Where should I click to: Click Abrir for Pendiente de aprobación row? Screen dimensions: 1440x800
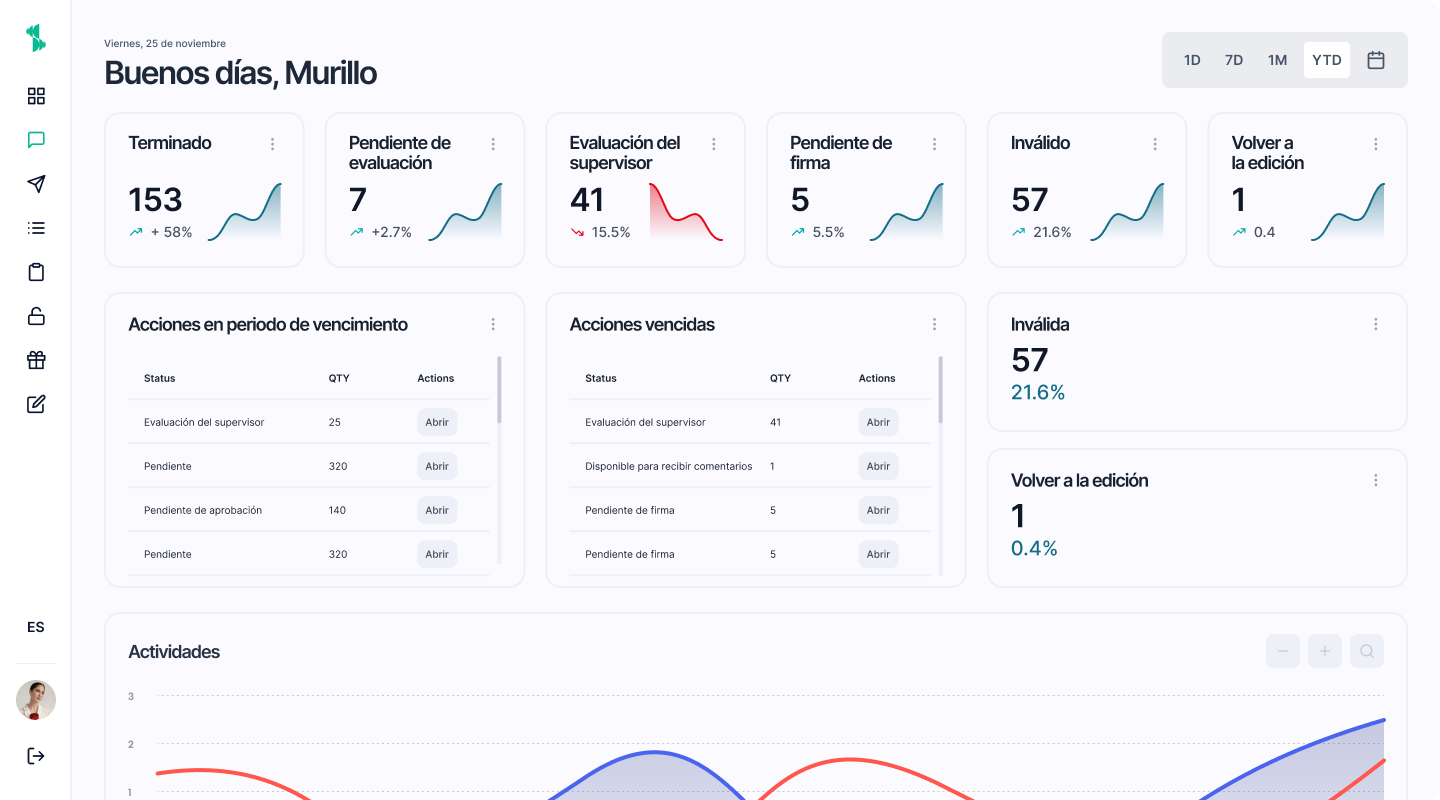pos(437,510)
